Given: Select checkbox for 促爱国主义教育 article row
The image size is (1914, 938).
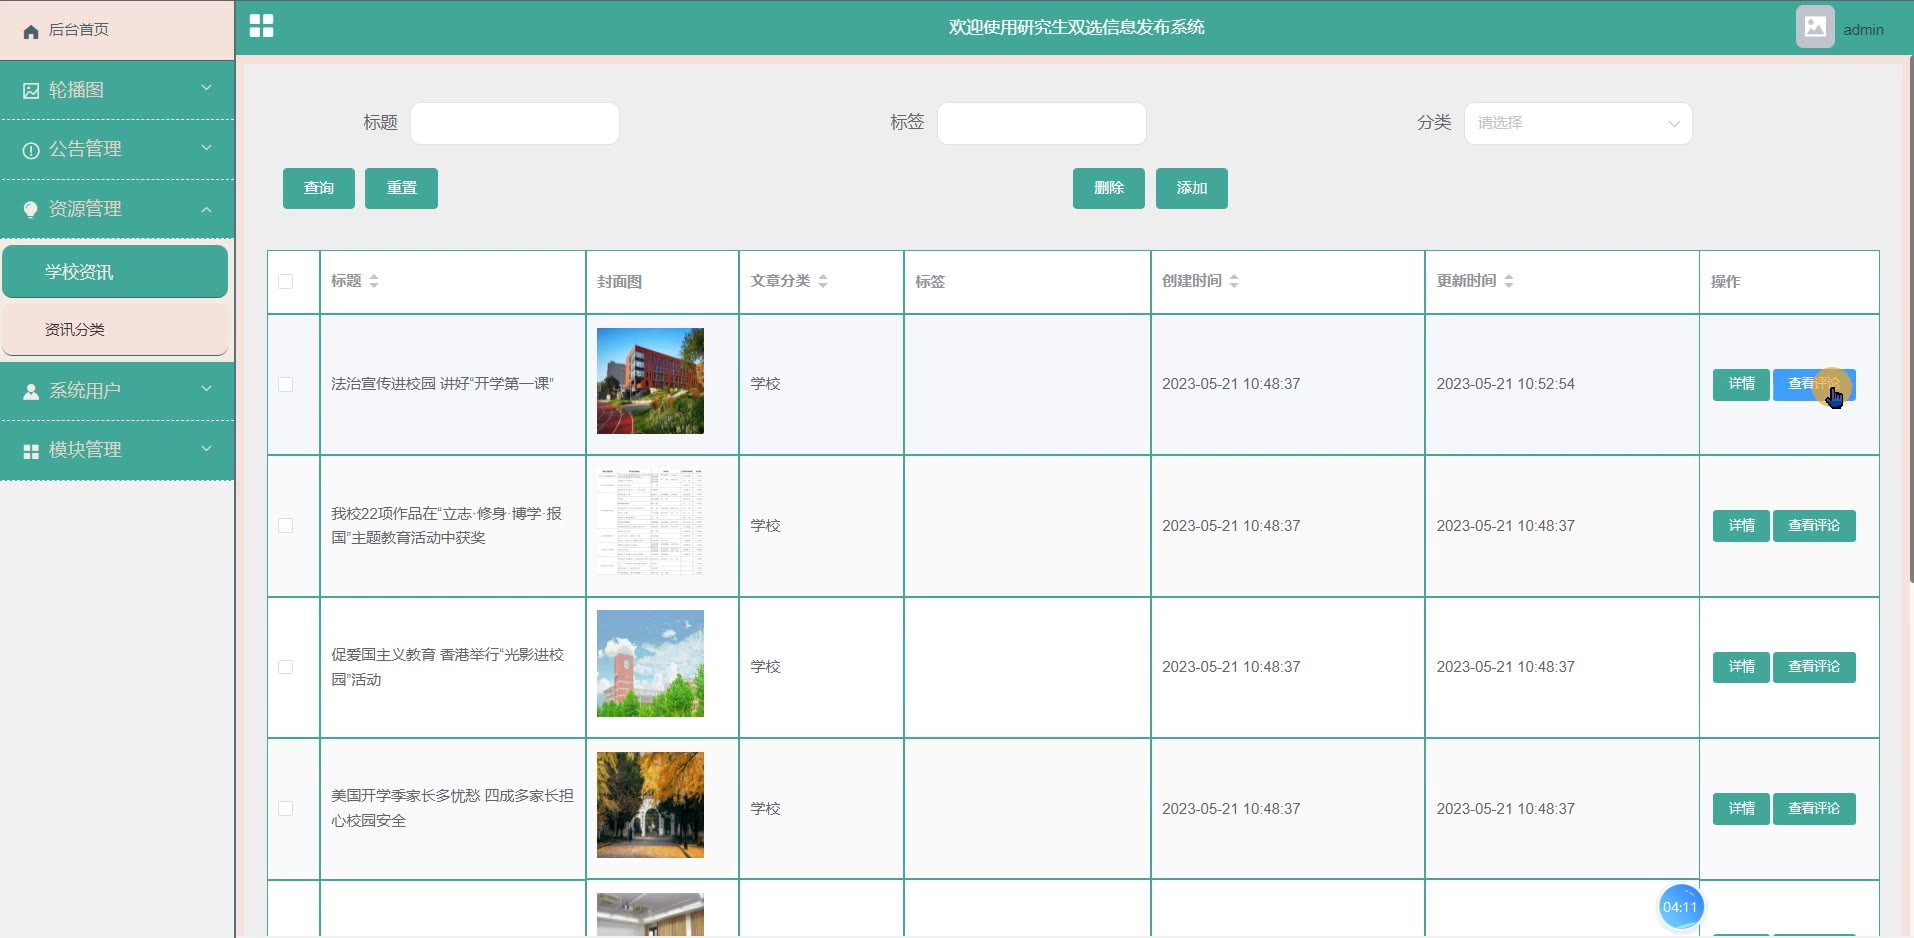Looking at the screenshot, I should coord(286,667).
